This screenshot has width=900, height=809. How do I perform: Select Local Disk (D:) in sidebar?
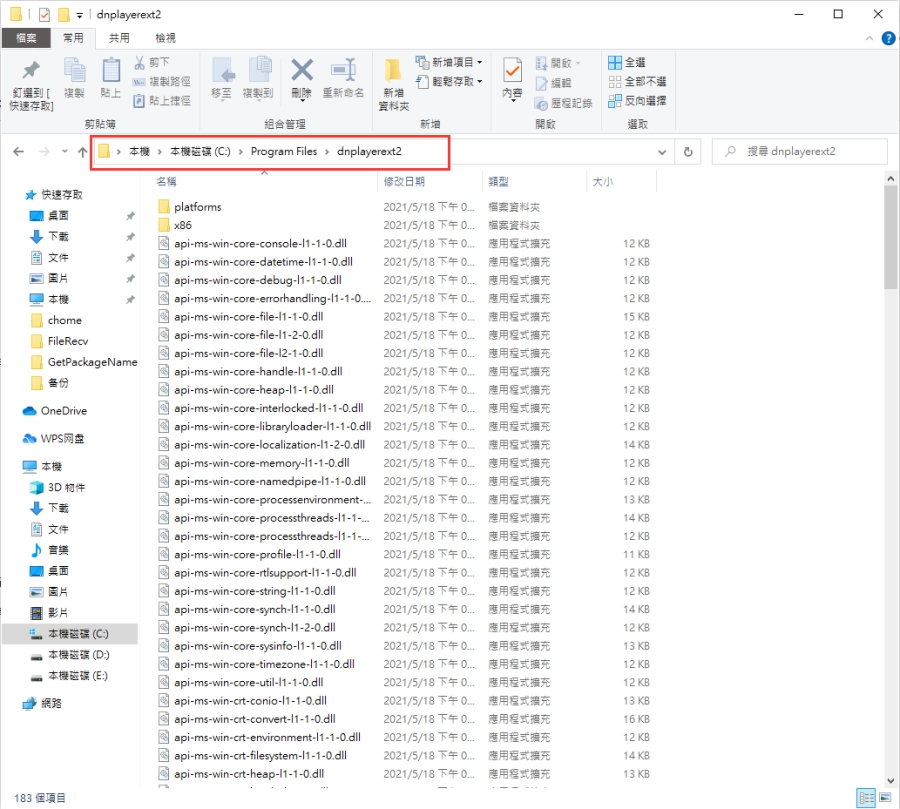[x=69, y=655]
